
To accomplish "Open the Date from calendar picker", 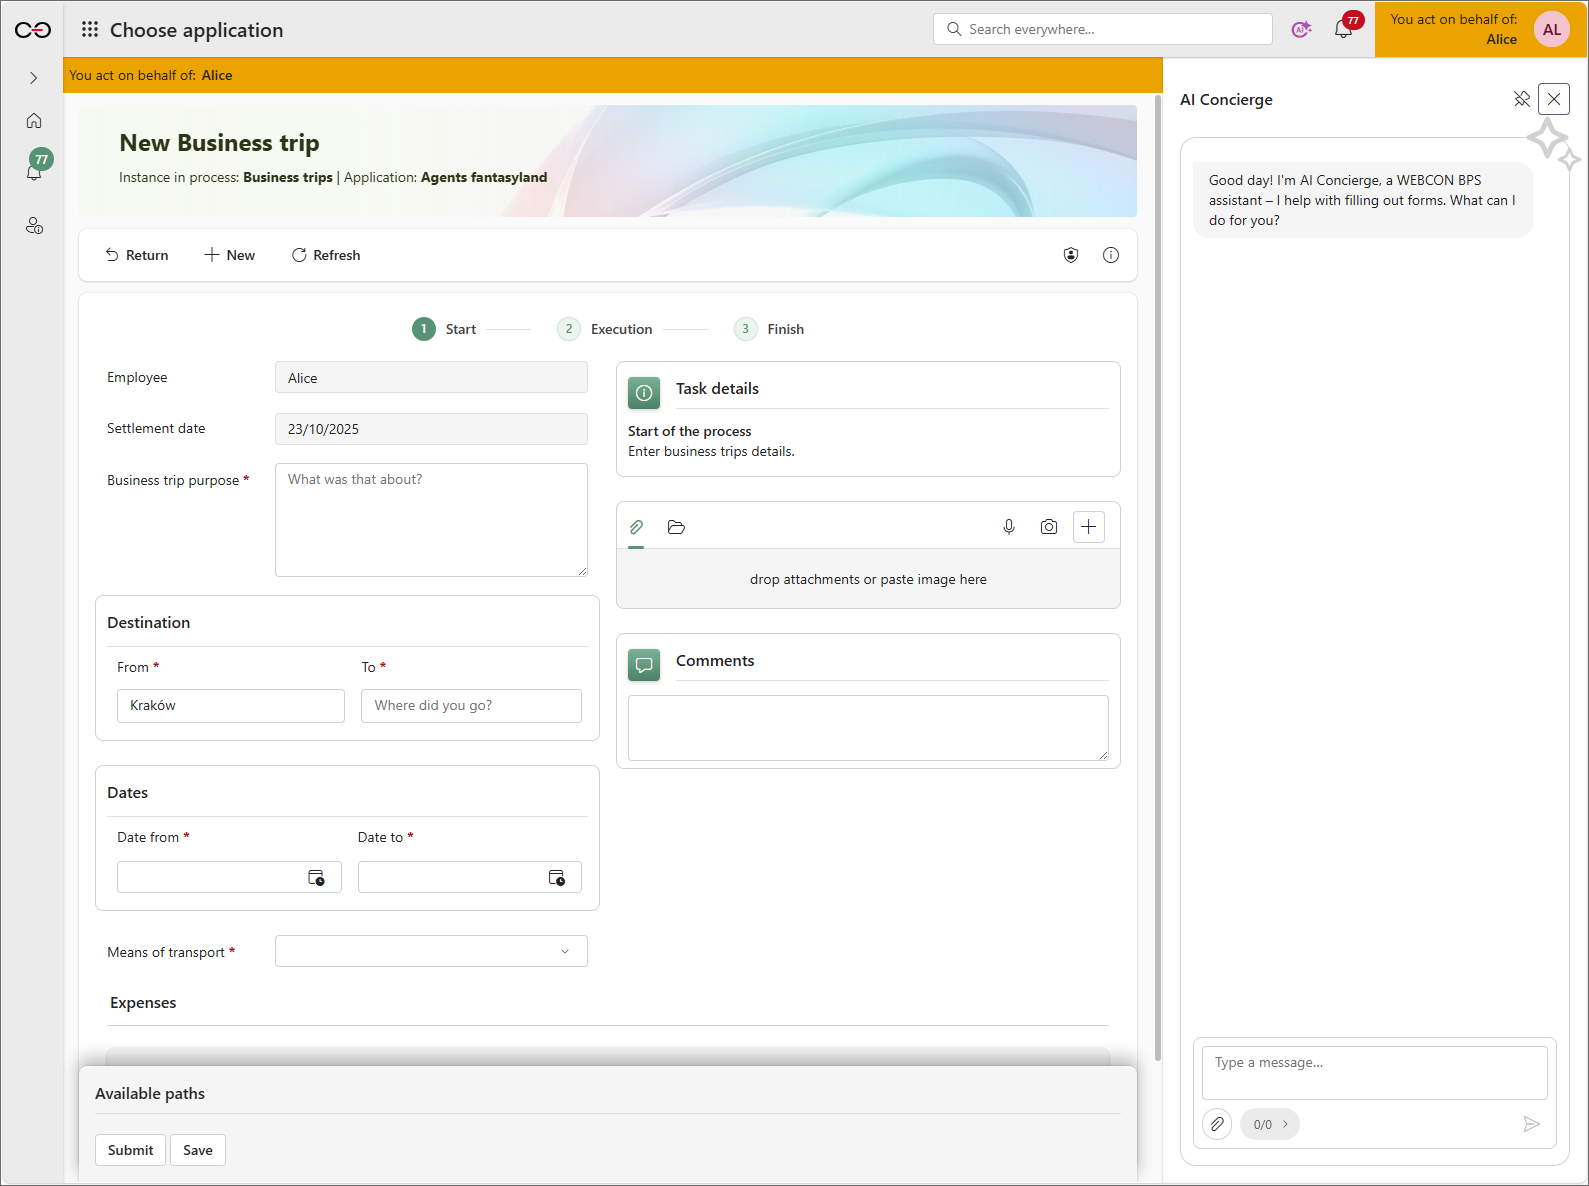I will coord(316,878).
